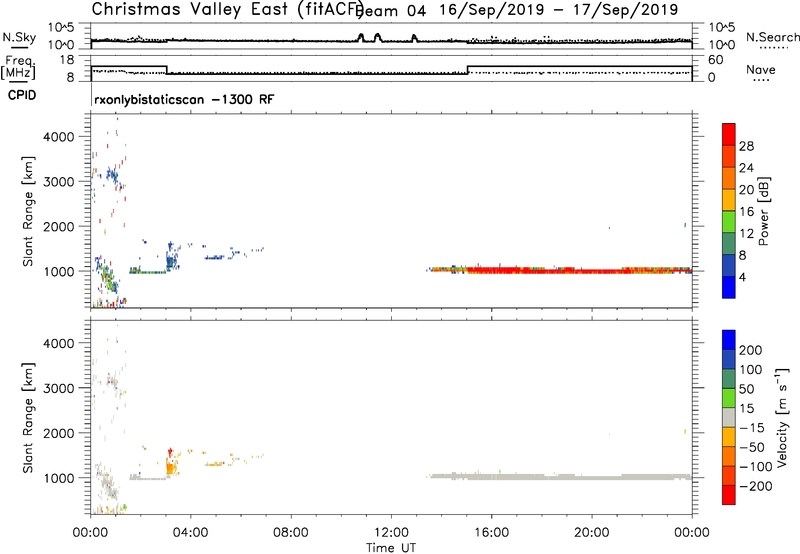800x554 pixels.
Task: Click the 4000 tick on power panel range axis
Action: coord(58,137)
